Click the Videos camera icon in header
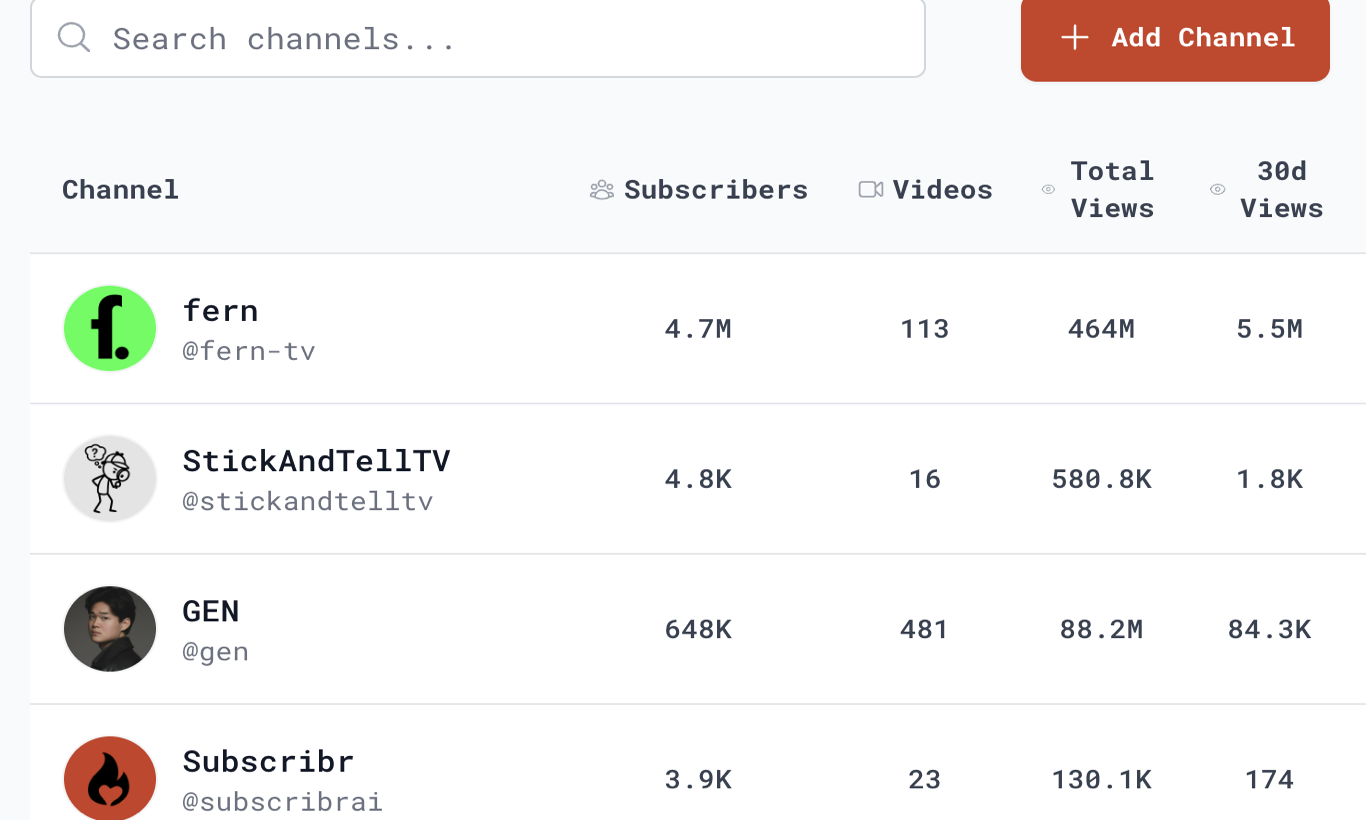The height and width of the screenshot is (820, 1366). [870, 189]
